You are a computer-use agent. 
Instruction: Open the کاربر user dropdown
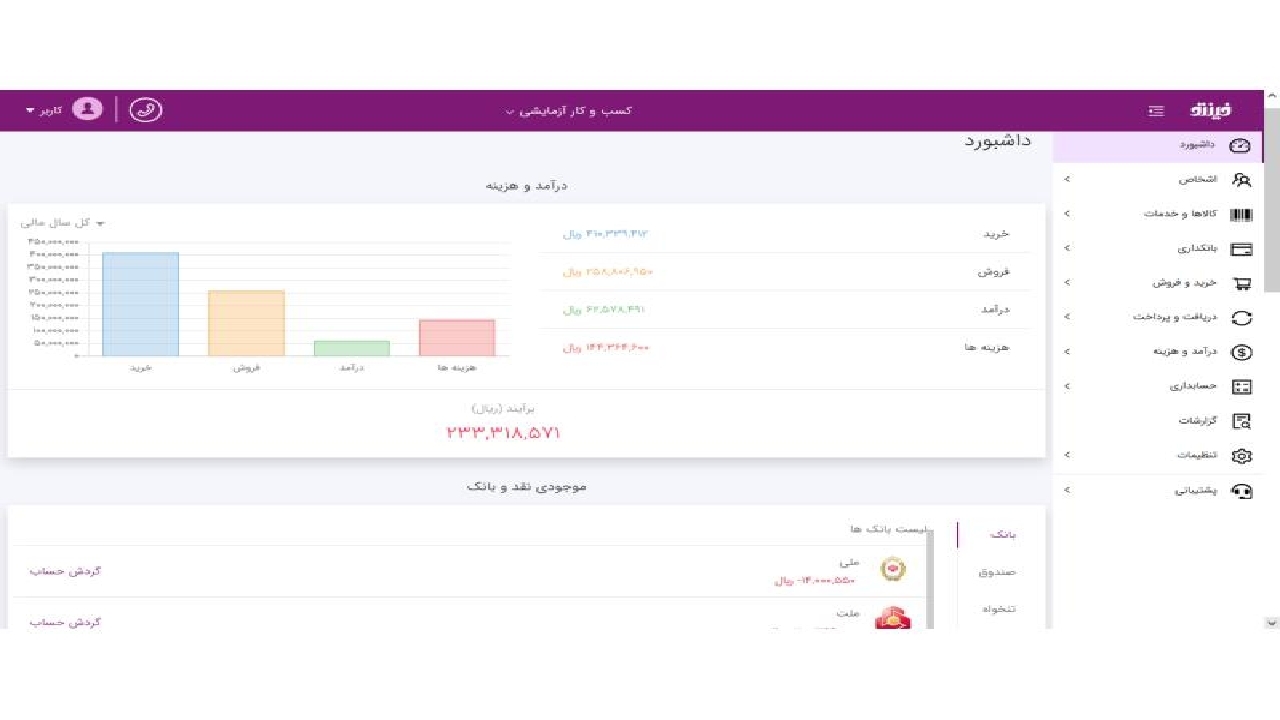click(44, 110)
